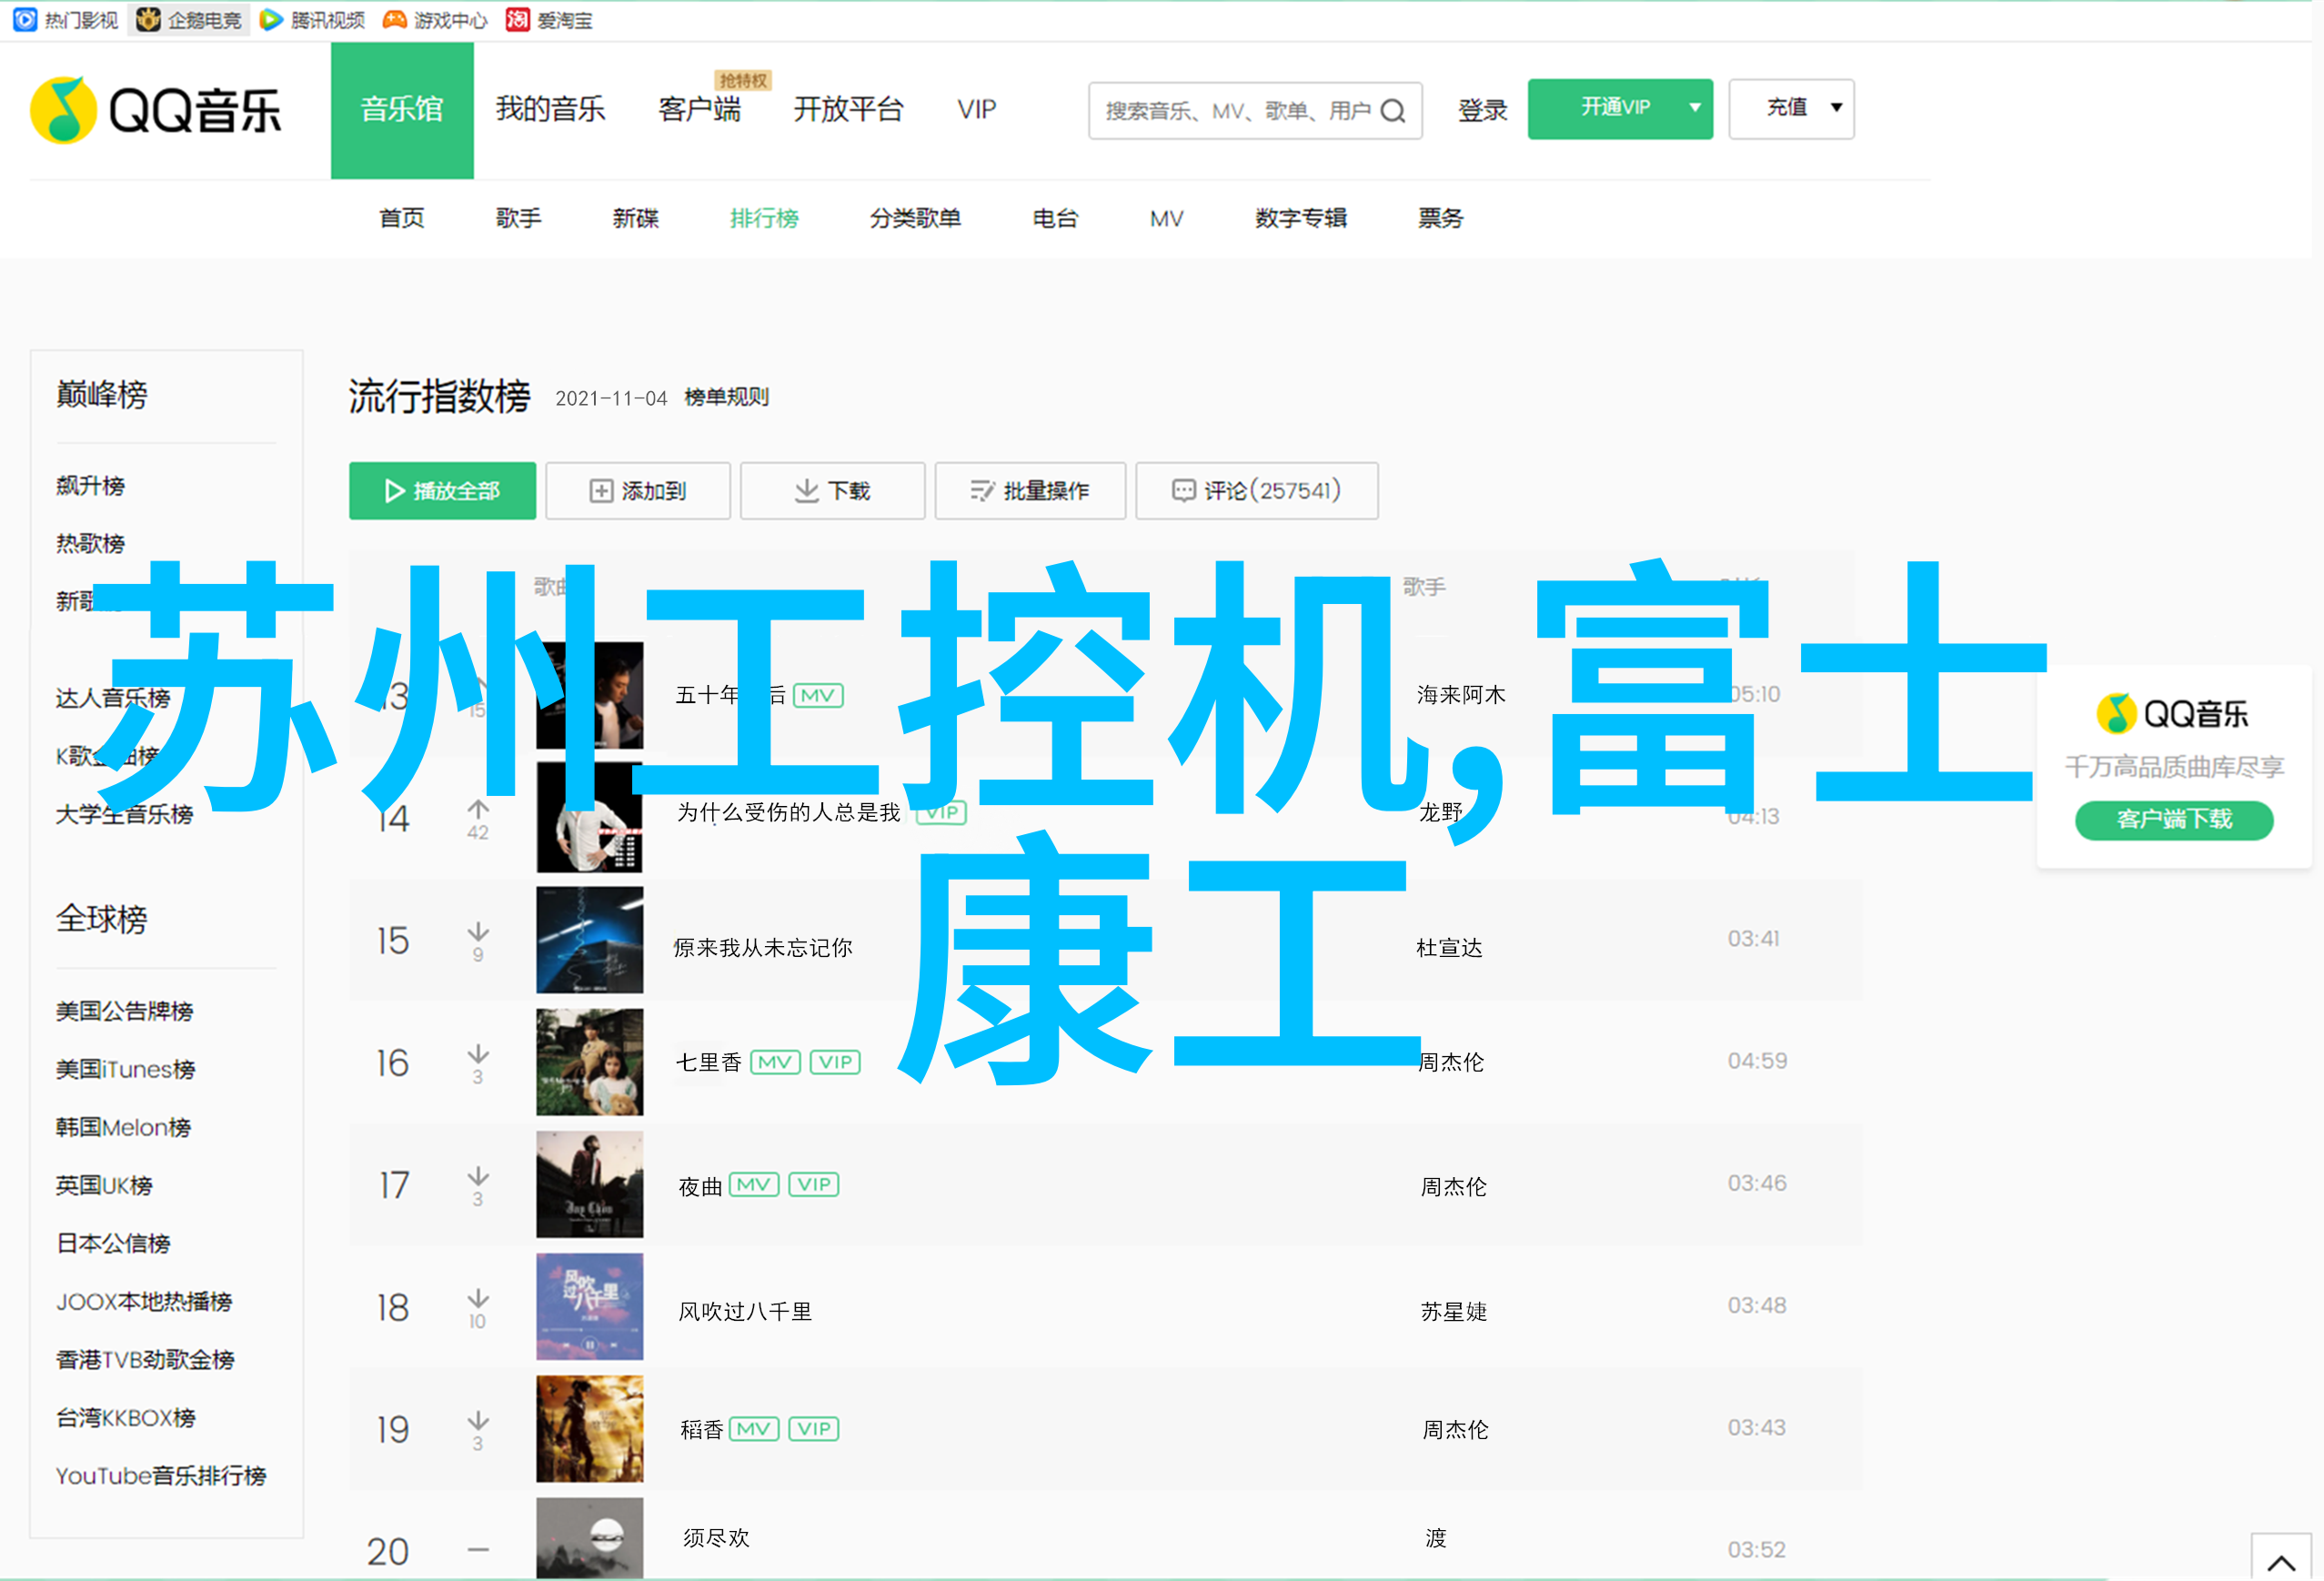Screen dimensions: 2324x1581
Task: Open YouTube音乐排行榜 chart
Action: tap(160, 1475)
